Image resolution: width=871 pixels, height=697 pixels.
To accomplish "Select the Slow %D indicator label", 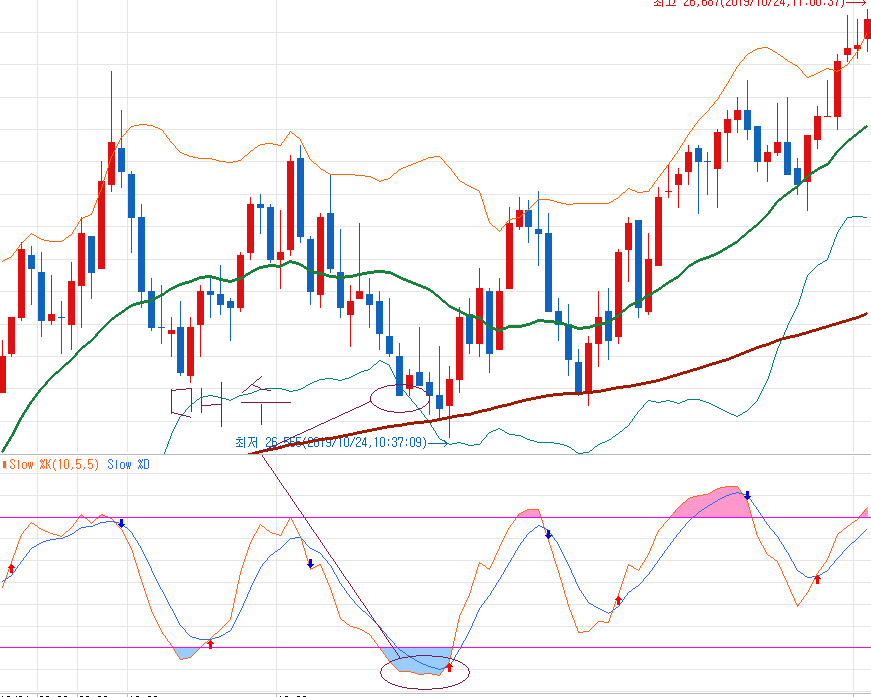I will click(x=128, y=465).
